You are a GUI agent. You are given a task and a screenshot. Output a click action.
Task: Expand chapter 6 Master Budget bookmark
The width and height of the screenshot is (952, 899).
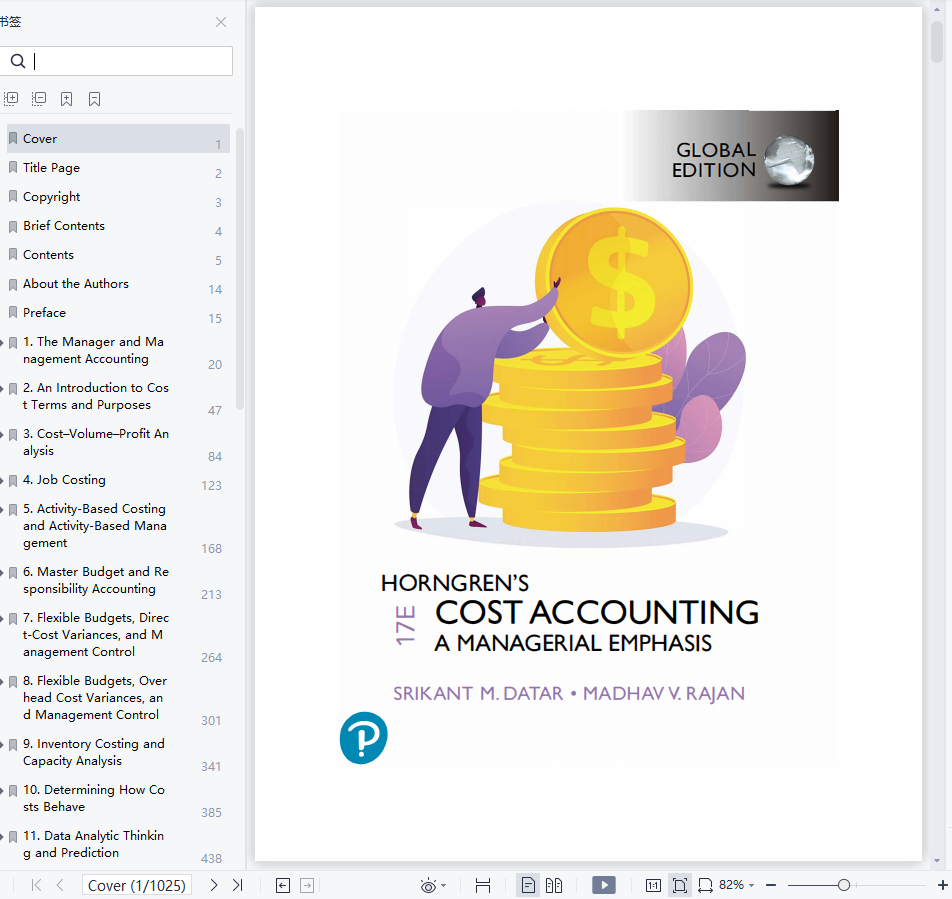[2, 573]
